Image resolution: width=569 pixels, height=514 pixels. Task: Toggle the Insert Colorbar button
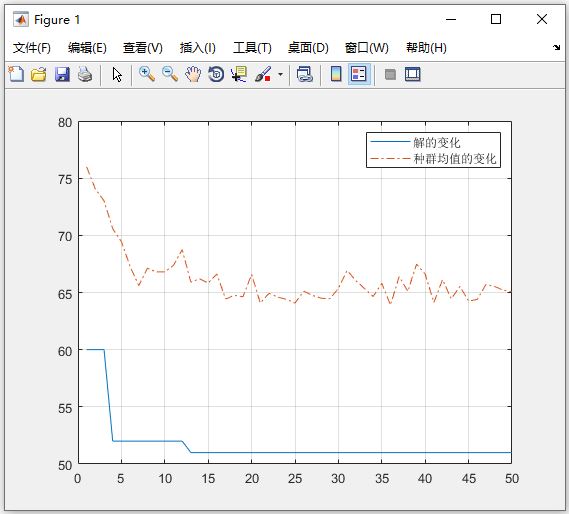click(x=336, y=74)
